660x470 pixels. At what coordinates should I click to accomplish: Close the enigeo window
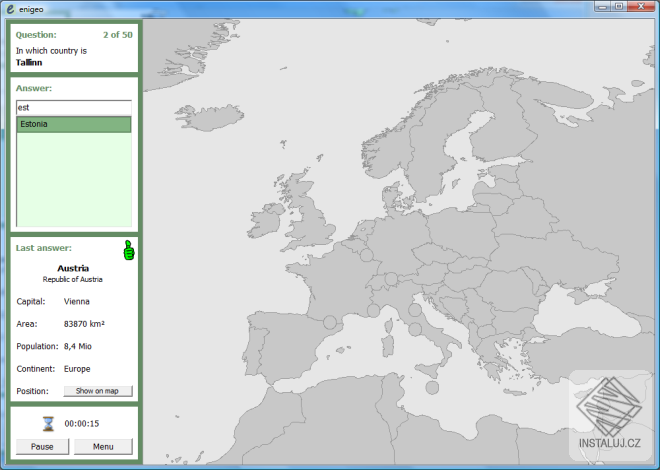point(641,6)
